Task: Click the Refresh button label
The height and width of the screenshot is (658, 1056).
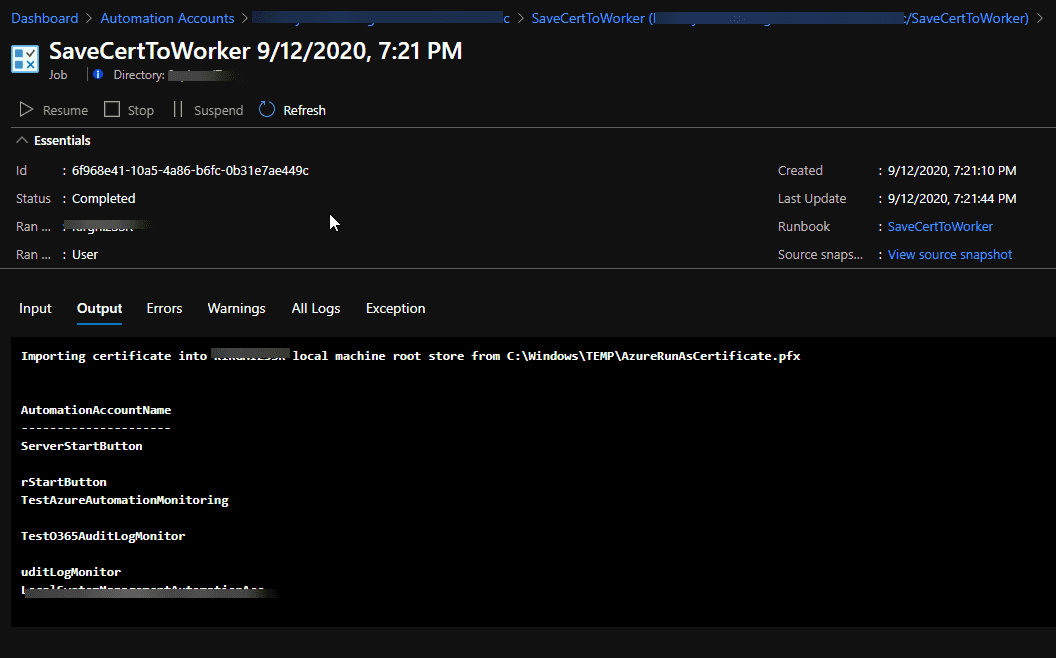Action: pyautogui.click(x=304, y=110)
